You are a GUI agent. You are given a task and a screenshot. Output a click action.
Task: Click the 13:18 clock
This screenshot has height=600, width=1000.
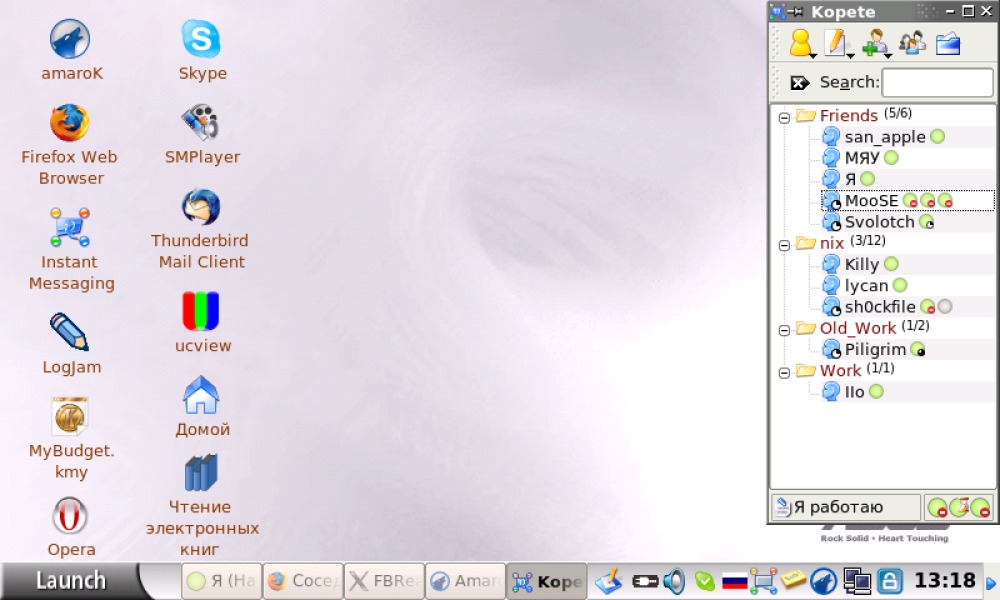pos(945,580)
